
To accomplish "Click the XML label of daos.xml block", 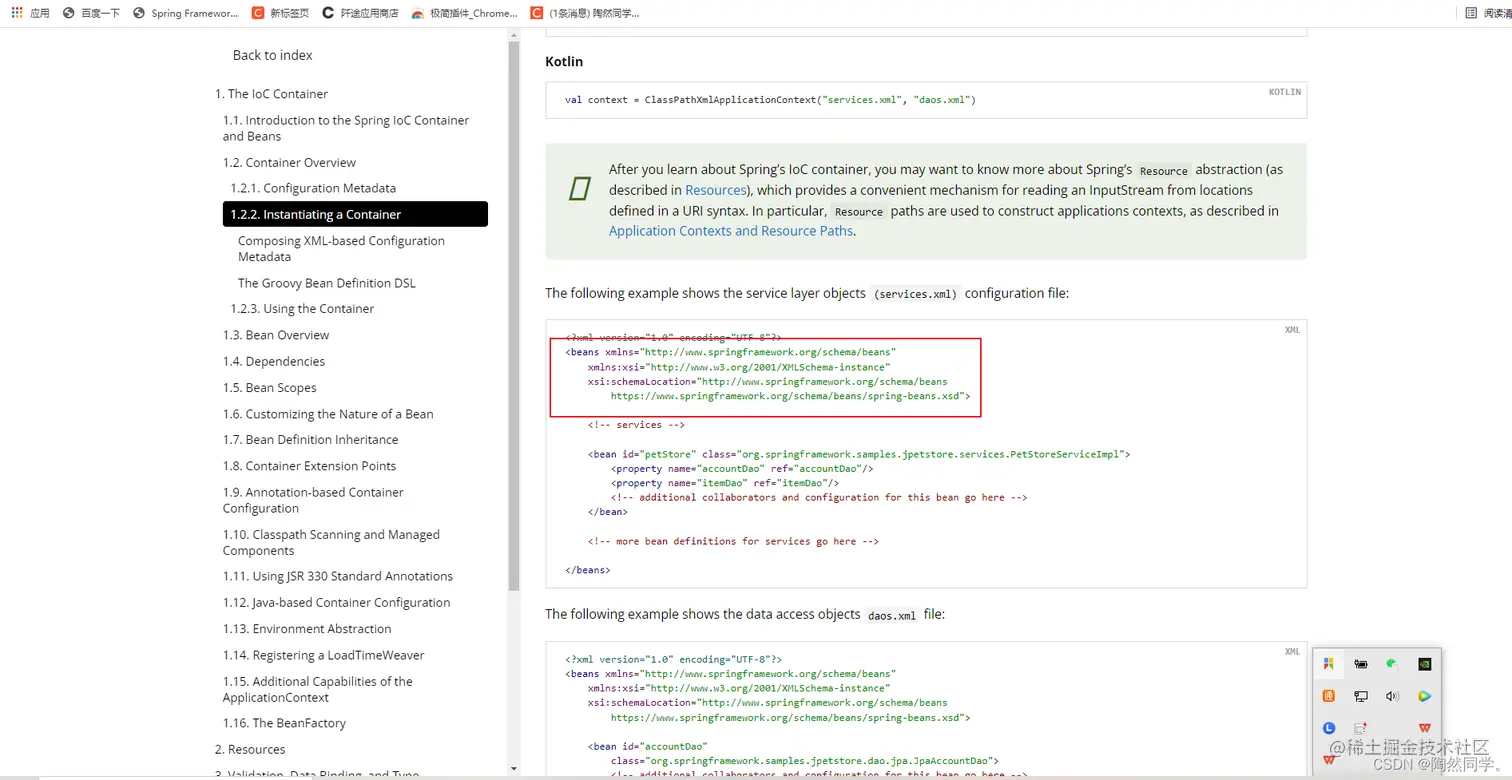I will pyautogui.click(x=1292, y=652).
